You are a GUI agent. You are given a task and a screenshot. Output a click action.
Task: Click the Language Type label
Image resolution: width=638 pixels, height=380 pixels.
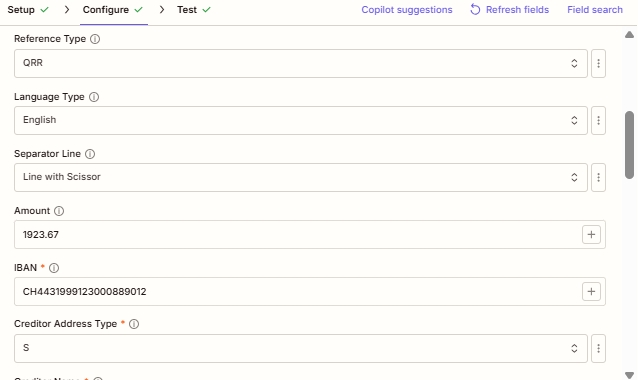49,97
